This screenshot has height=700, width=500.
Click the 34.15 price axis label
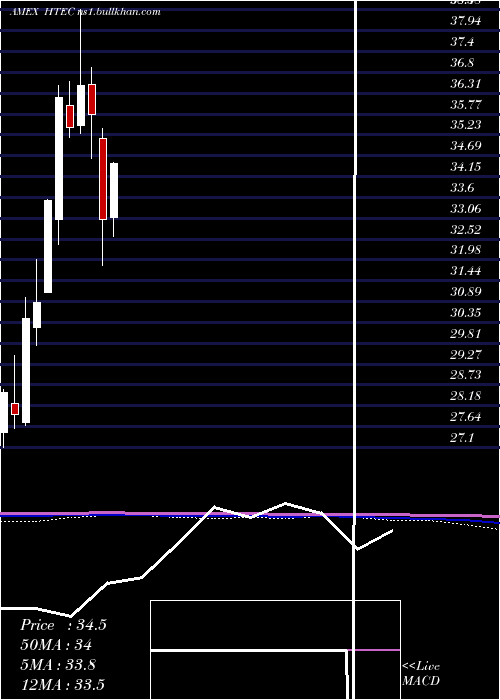click(466, 167)
